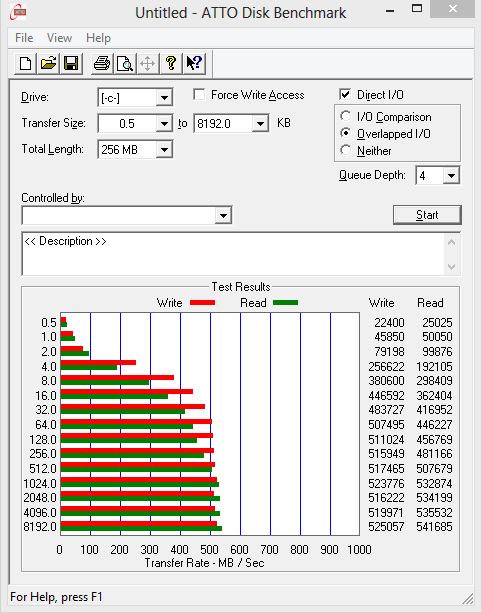Minimize the ATTO Disk Benchmark window
Image resolution: width=482 pixels, height=613 pixels.
pos(390,9)
